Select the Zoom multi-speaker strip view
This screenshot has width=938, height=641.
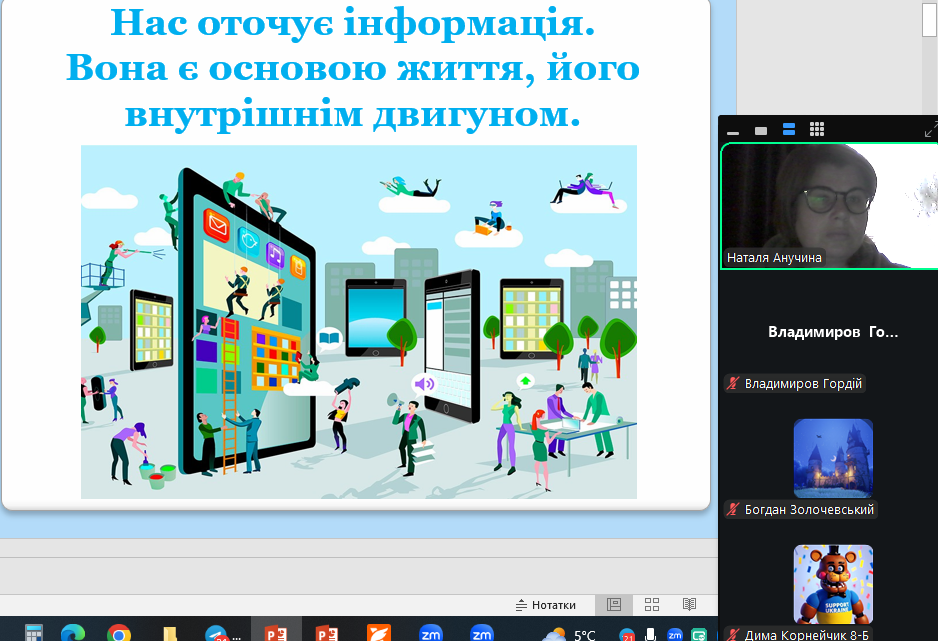coord(789,130)
